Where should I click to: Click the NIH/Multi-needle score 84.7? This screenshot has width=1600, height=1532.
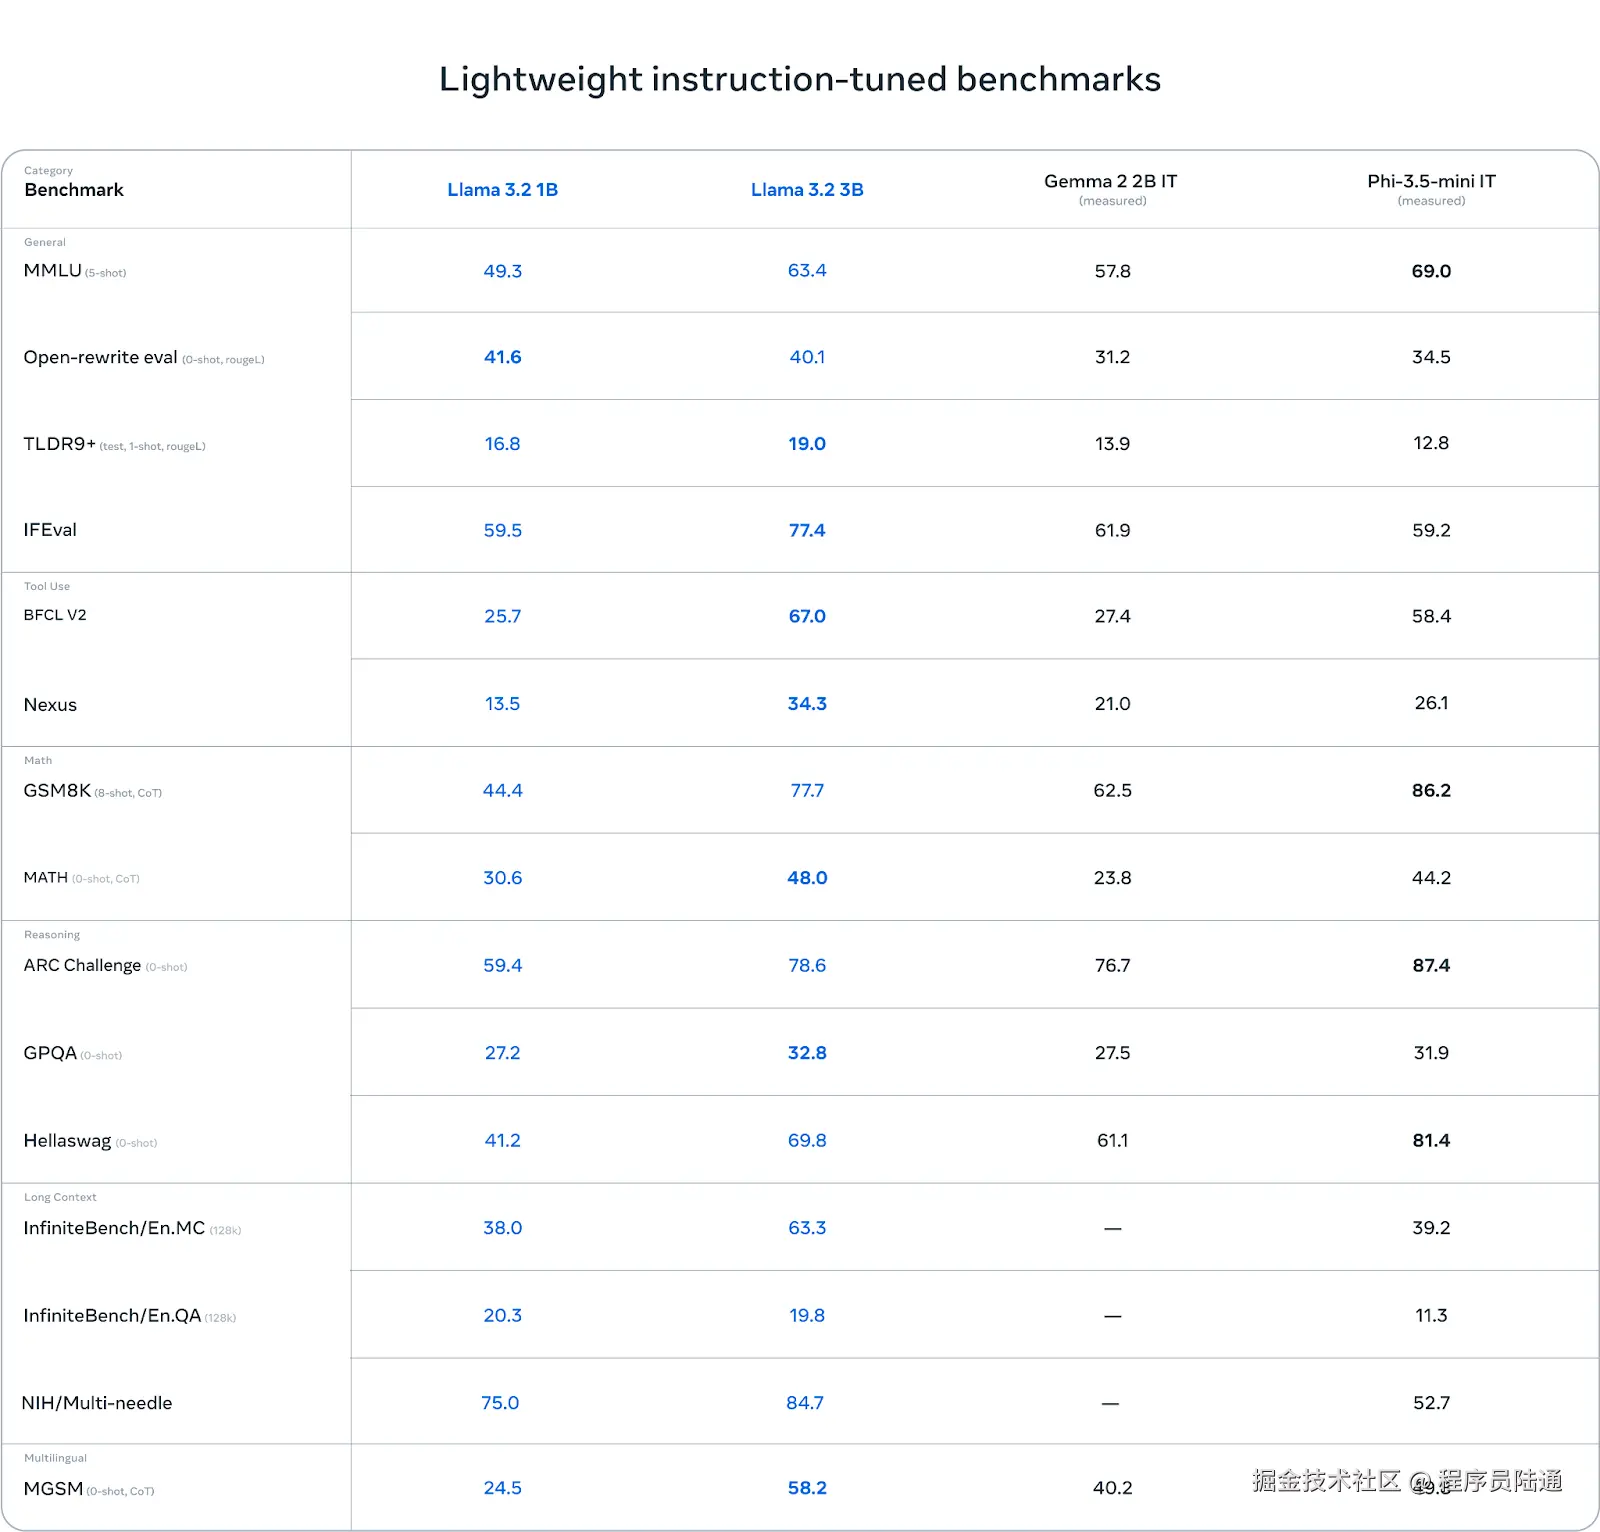click(x=805, y=1403)
